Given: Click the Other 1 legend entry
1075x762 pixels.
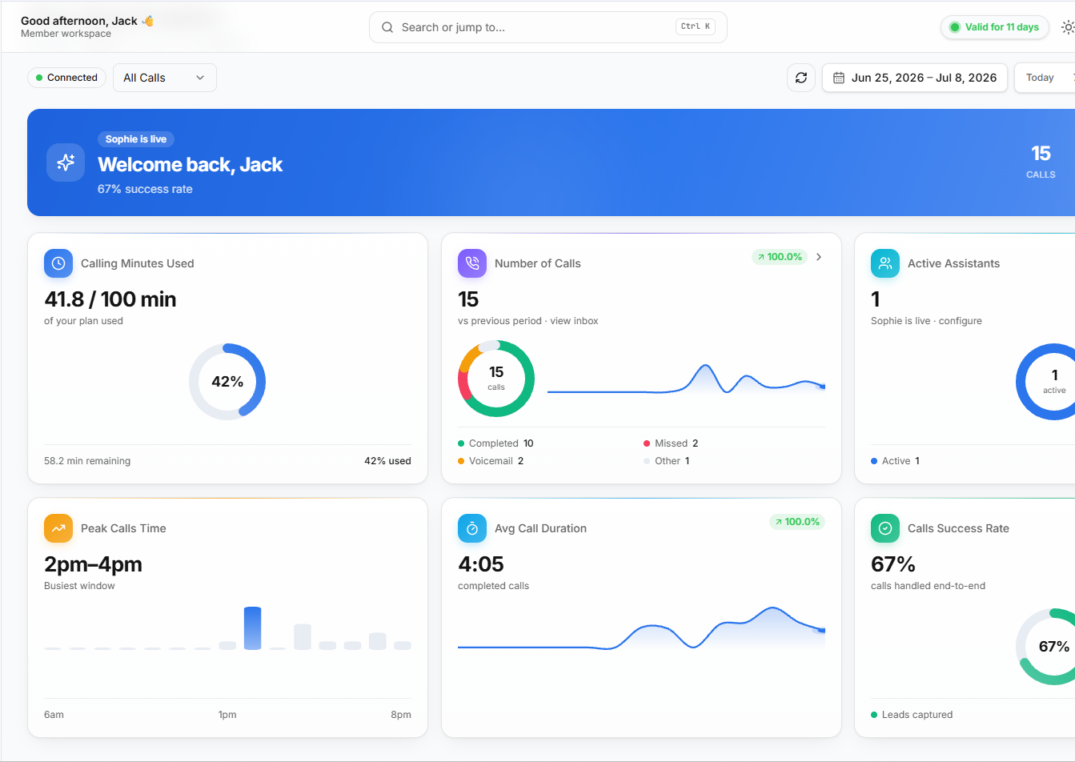Looking at the screenshot, I should click(666, 461).
